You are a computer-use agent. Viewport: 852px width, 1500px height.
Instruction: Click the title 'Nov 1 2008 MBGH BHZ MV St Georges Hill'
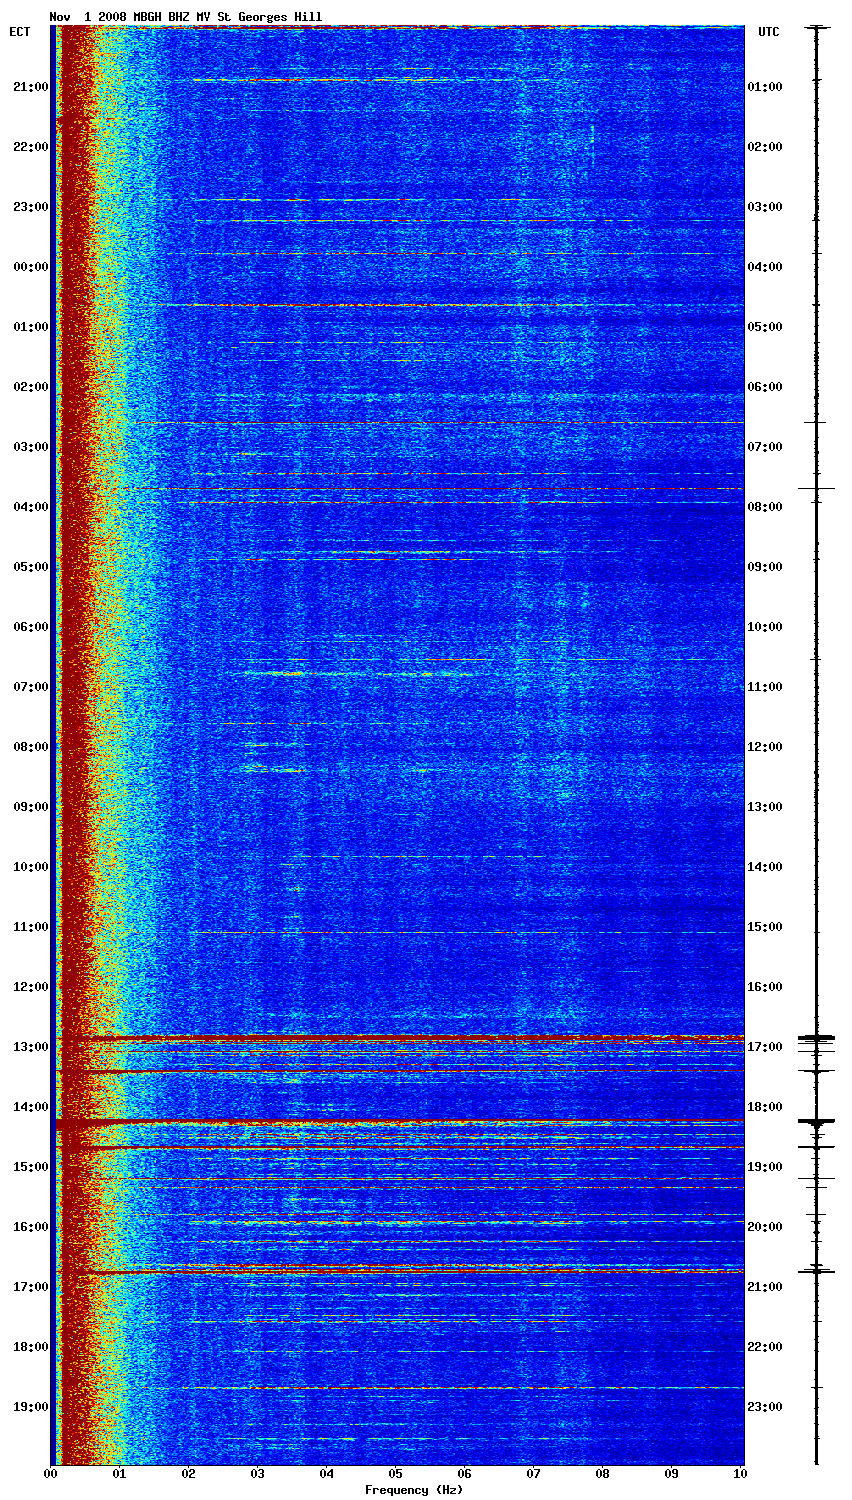tap(186, 17)
